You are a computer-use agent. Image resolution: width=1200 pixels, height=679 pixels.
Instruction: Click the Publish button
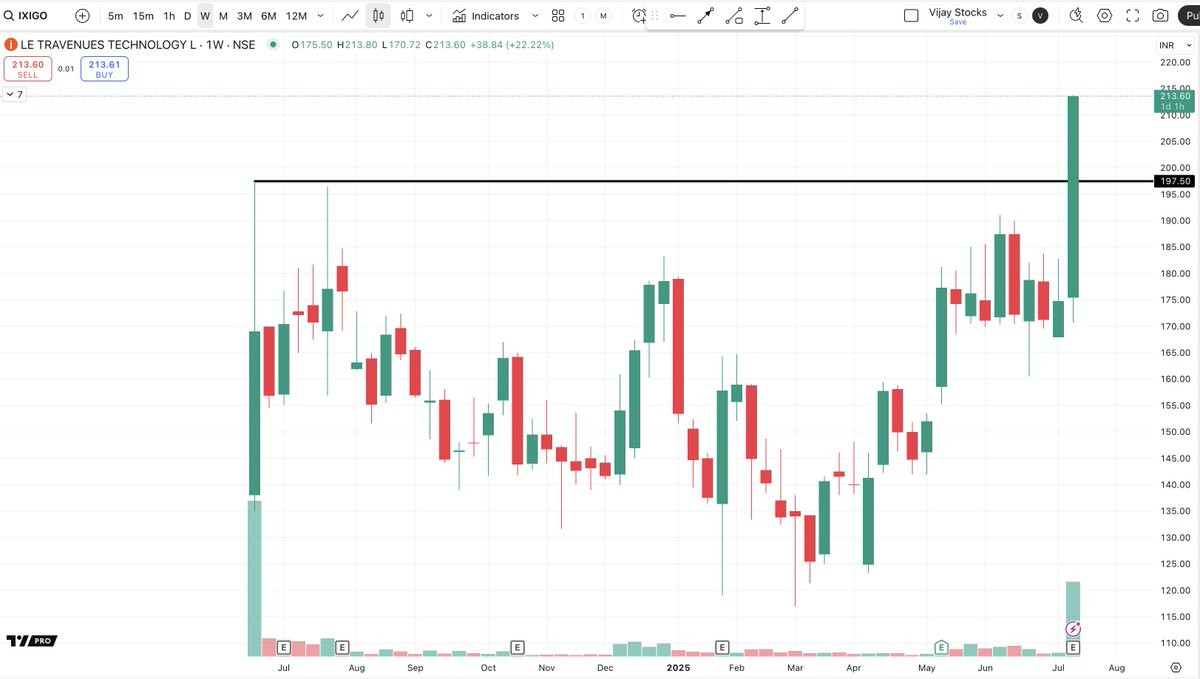[1189, 16]
